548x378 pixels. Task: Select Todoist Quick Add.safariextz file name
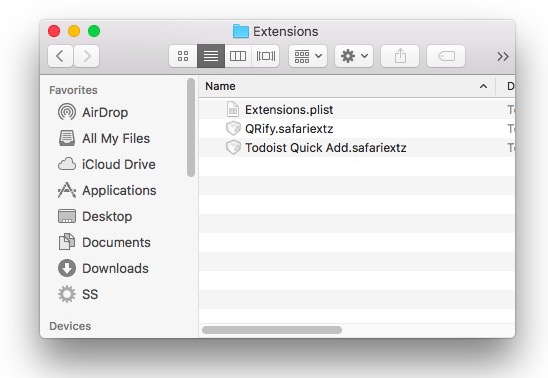pyautogui.click(x=326, y=147)
